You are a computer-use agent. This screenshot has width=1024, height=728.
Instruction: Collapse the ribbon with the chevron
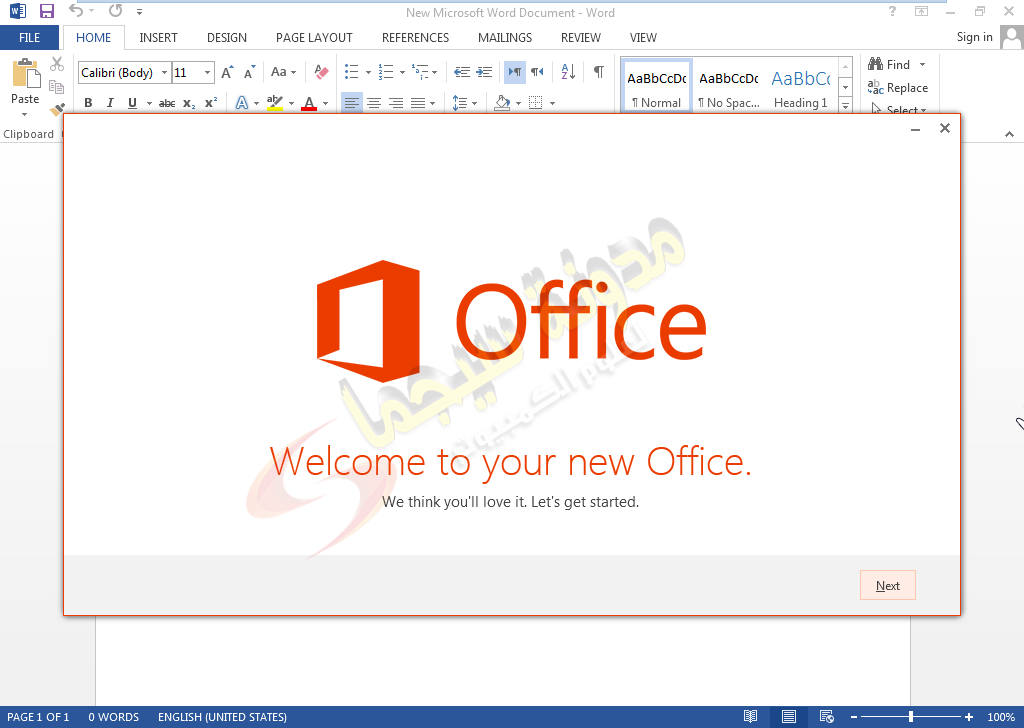point(1010,134)
